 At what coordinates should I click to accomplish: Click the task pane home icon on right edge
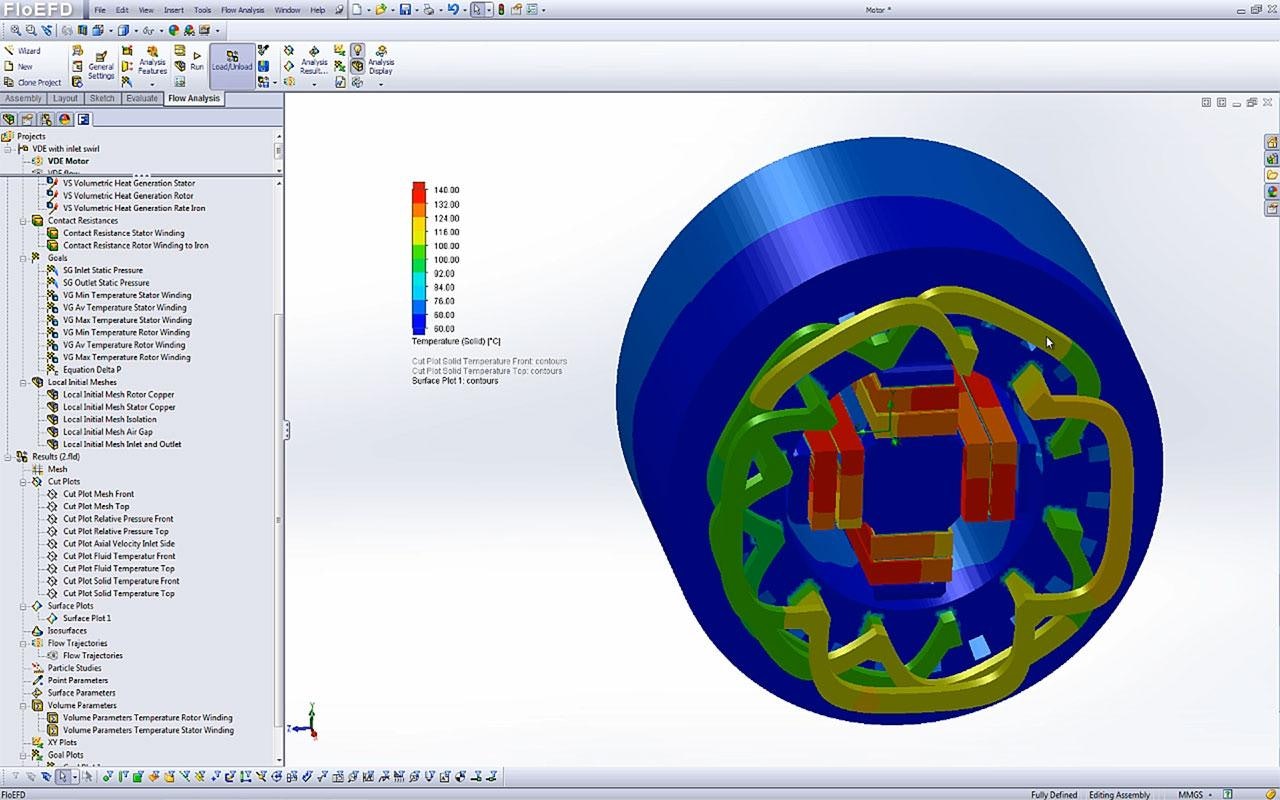[1272, 142]
